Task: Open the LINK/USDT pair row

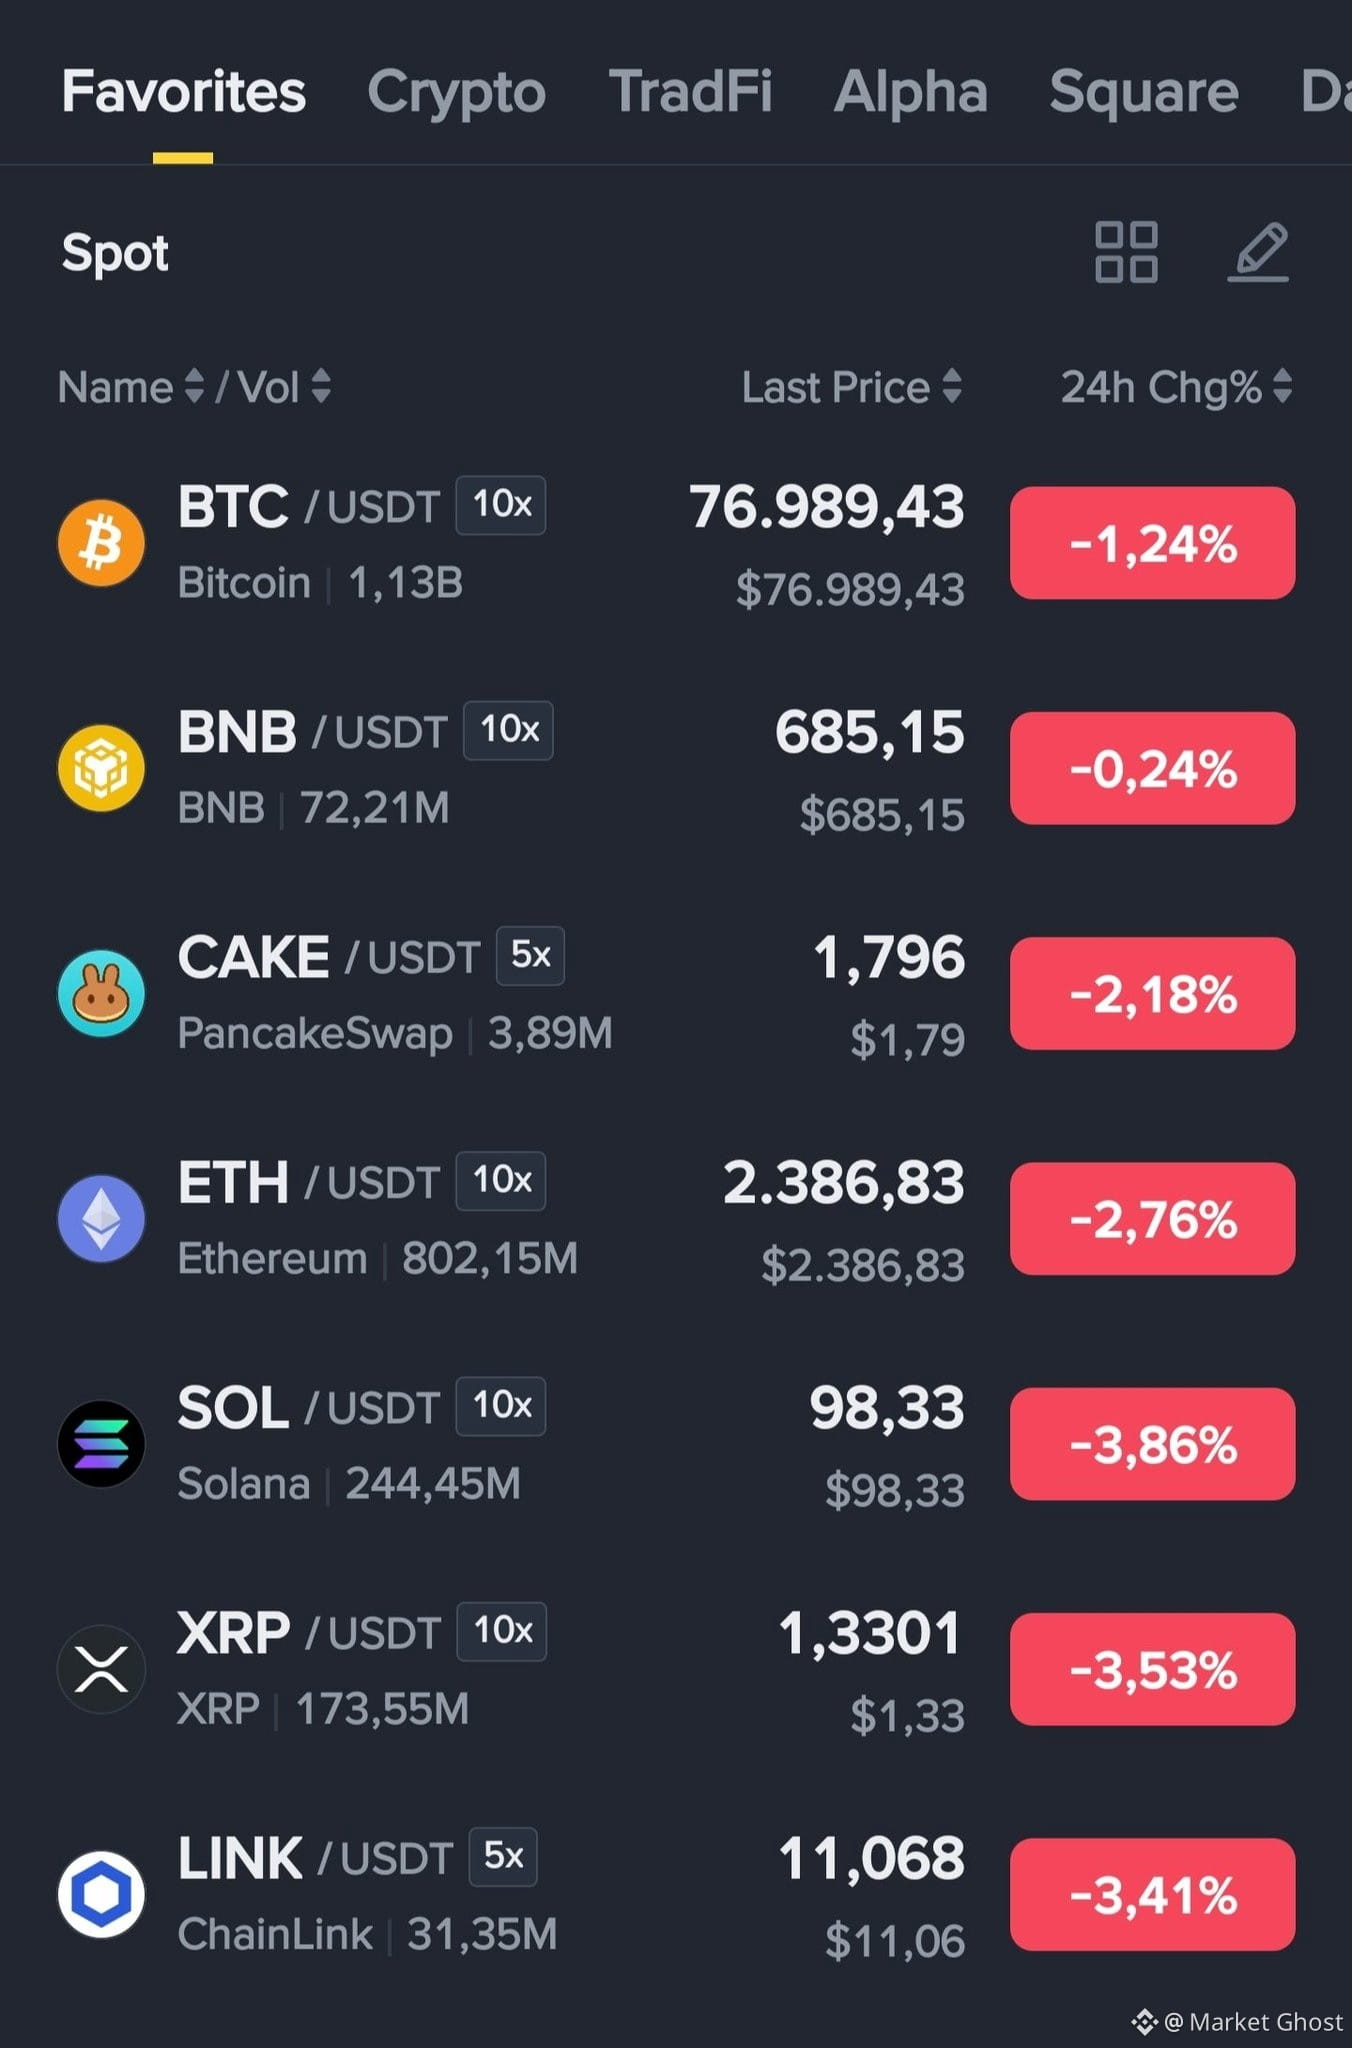Action: point(676,1894)
